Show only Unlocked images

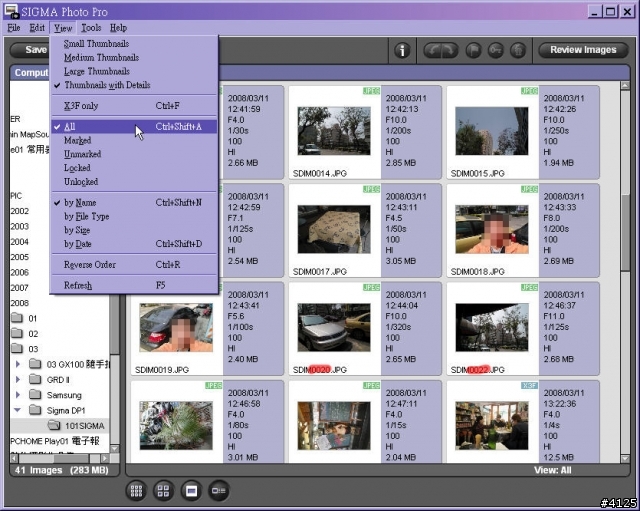(x=133, y=182)
